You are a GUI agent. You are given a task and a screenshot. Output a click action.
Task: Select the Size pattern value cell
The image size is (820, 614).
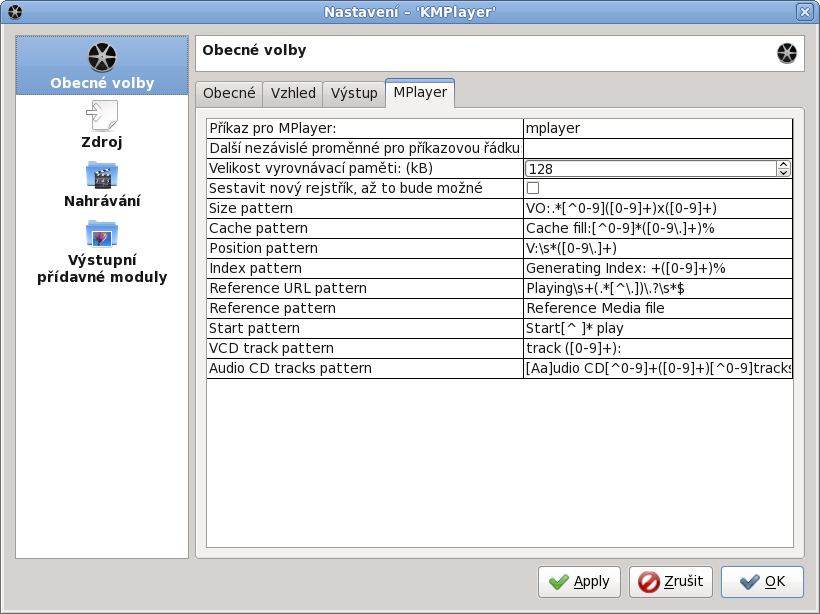pyautogui.click(x=657, y=208)
